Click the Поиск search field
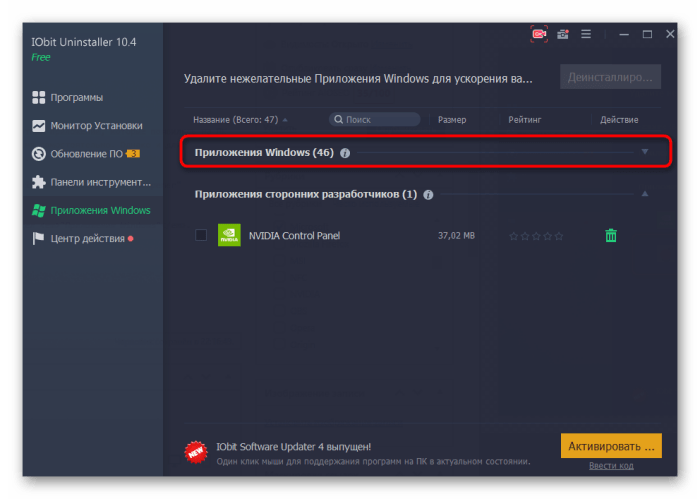700x499 pixels. click(x=375, y=120)
